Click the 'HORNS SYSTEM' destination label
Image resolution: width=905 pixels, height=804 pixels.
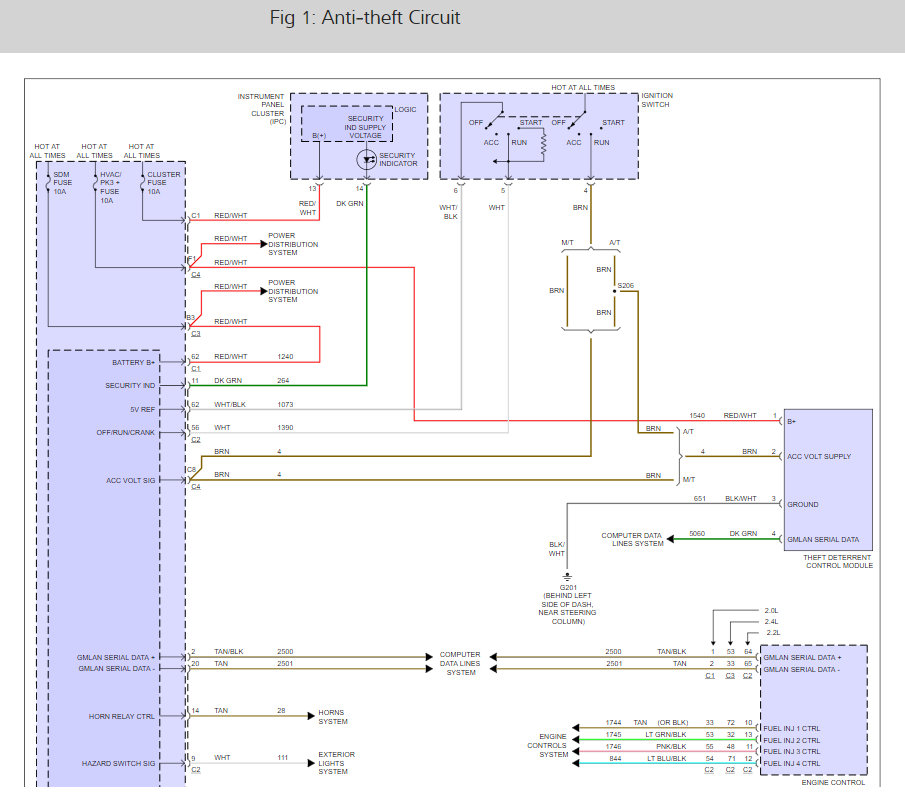click(332, 717)
